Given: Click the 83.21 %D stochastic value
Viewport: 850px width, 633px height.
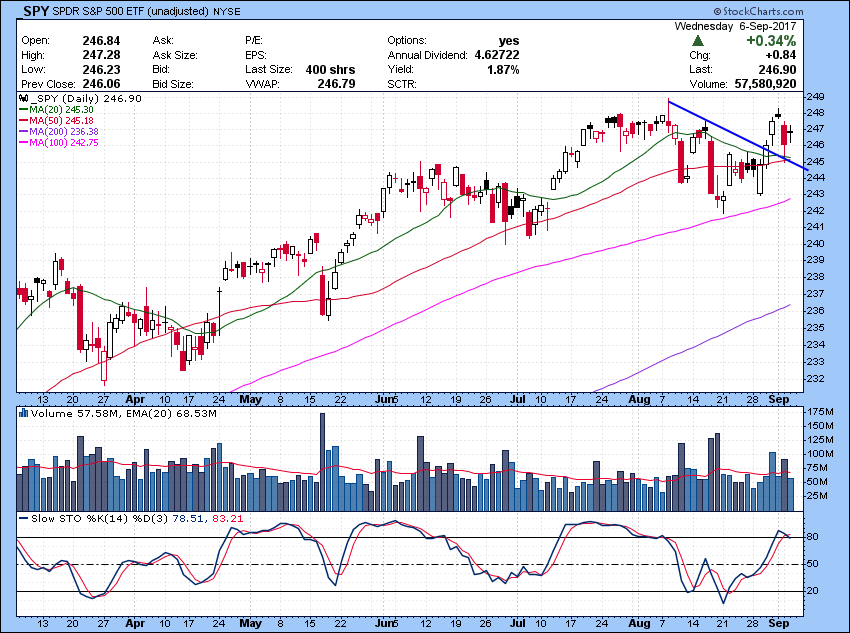Looking at the screenshot, I should pyautogui.click(x=228, y=519).
